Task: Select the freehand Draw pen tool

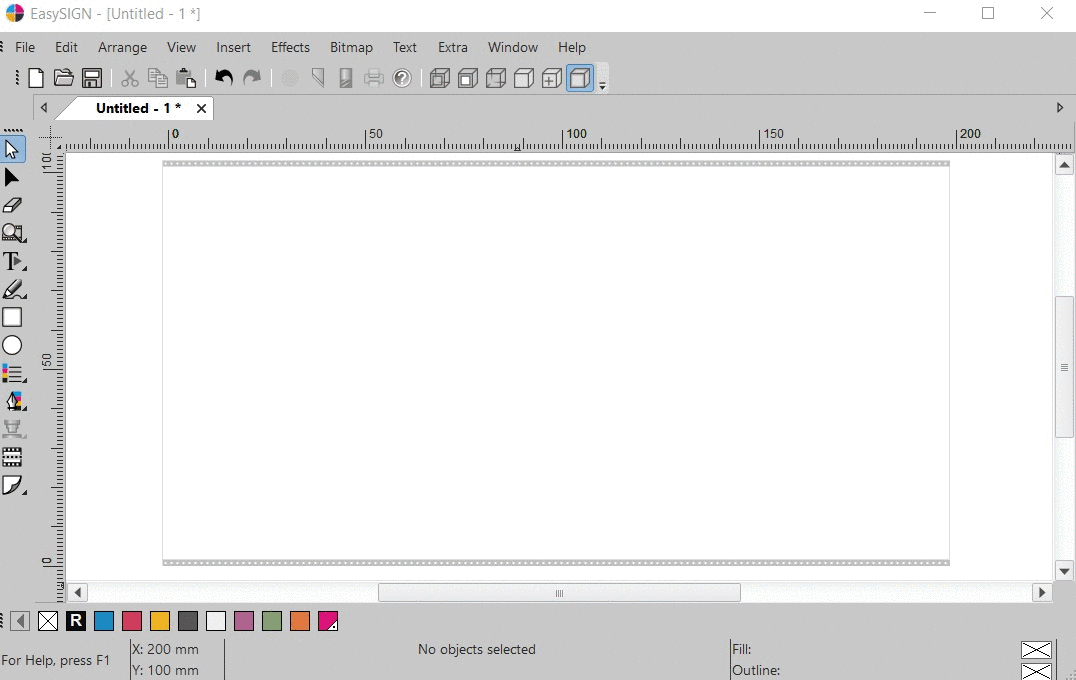Action: point(13,290)
